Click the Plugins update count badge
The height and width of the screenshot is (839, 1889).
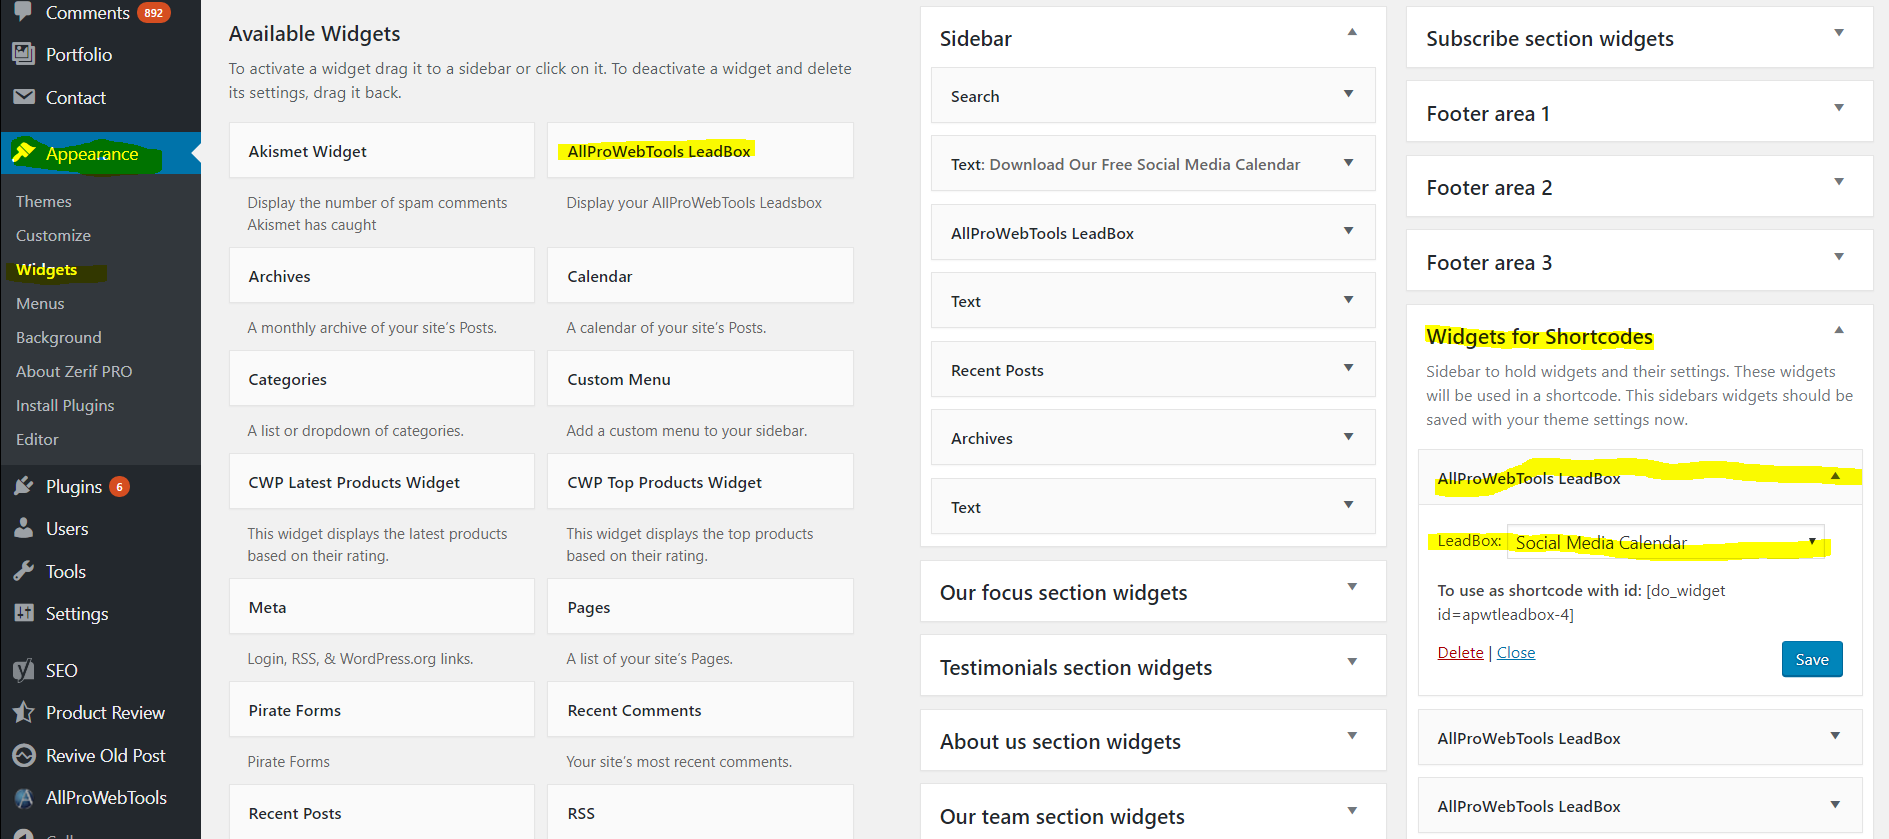119,487
